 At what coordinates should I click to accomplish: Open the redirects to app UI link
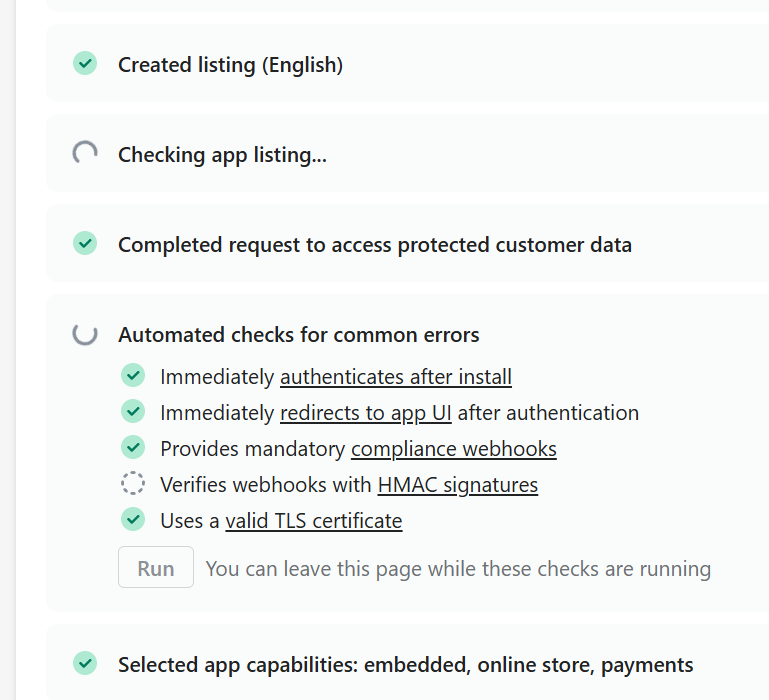click(365, 413)
